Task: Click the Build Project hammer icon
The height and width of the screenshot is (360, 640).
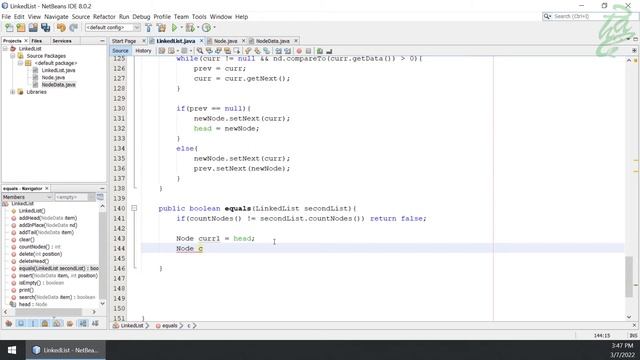Action: pos(149,28)
